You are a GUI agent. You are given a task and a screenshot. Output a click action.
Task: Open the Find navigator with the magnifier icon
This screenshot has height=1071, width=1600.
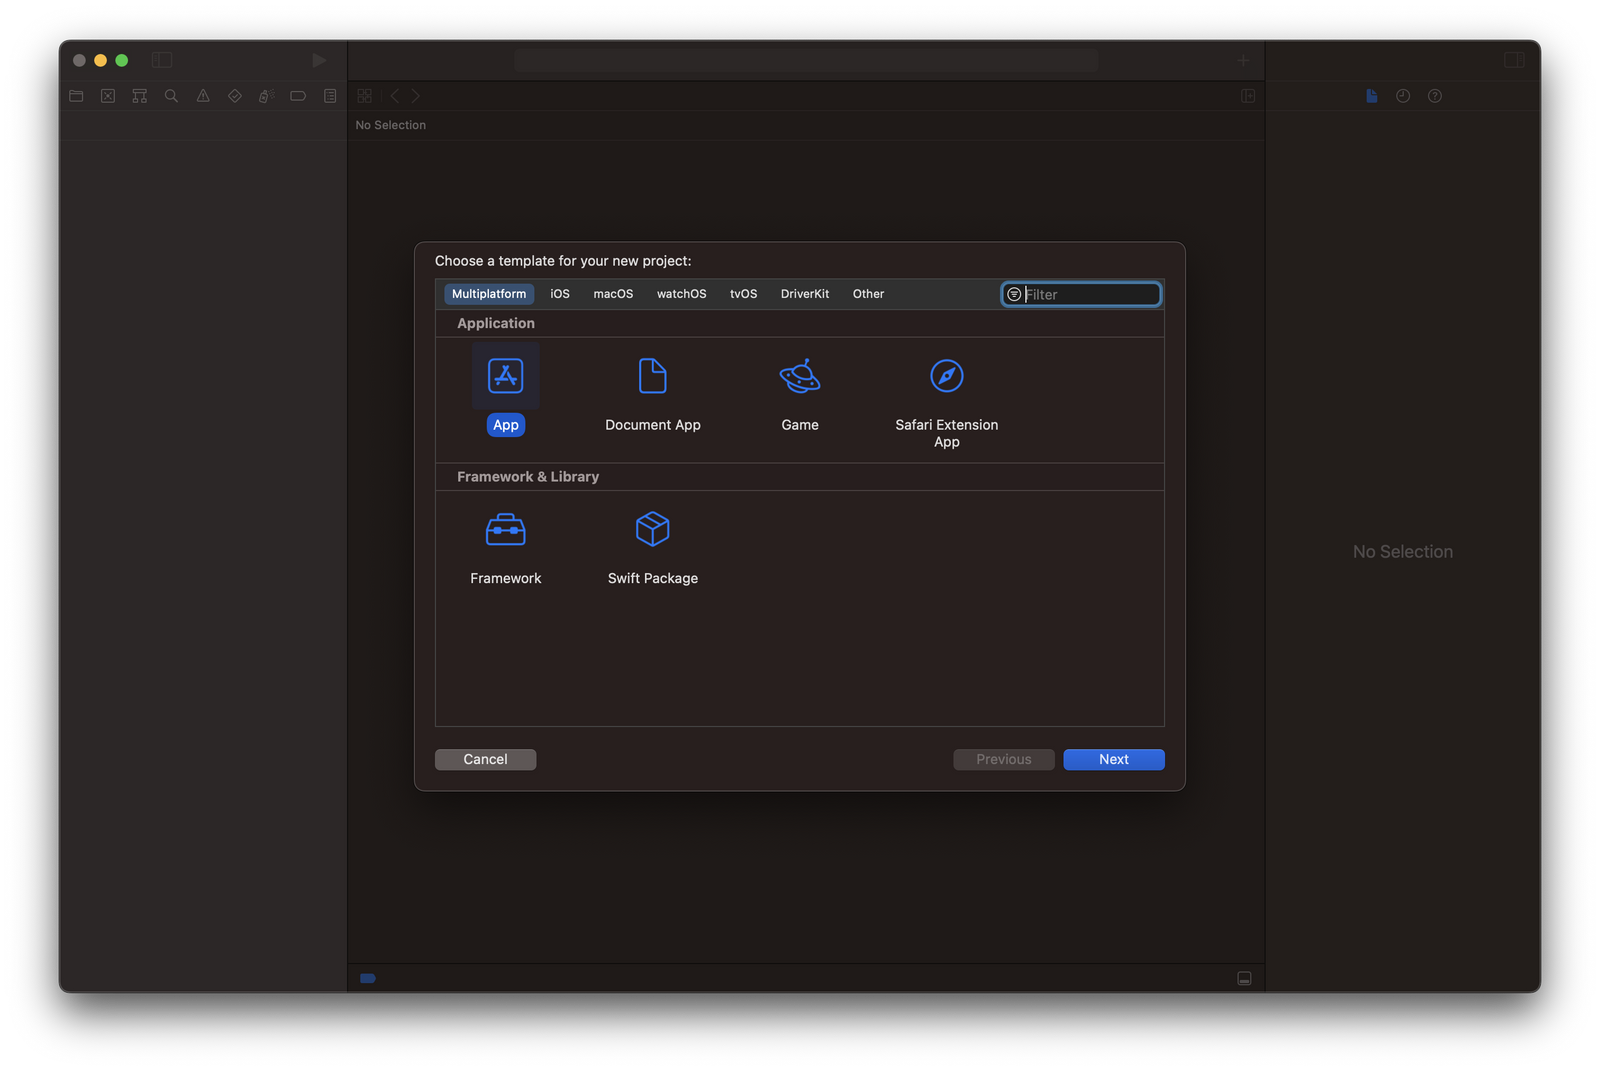[x=171, y=95]
